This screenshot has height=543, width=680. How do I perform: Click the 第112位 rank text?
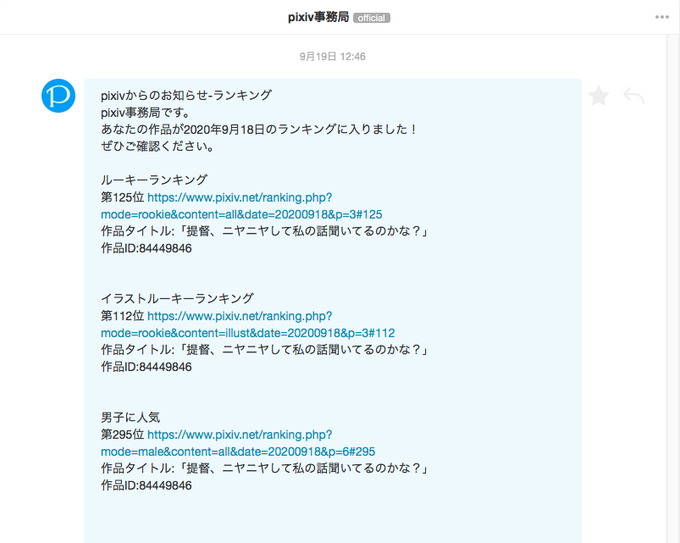coord(122,316)
